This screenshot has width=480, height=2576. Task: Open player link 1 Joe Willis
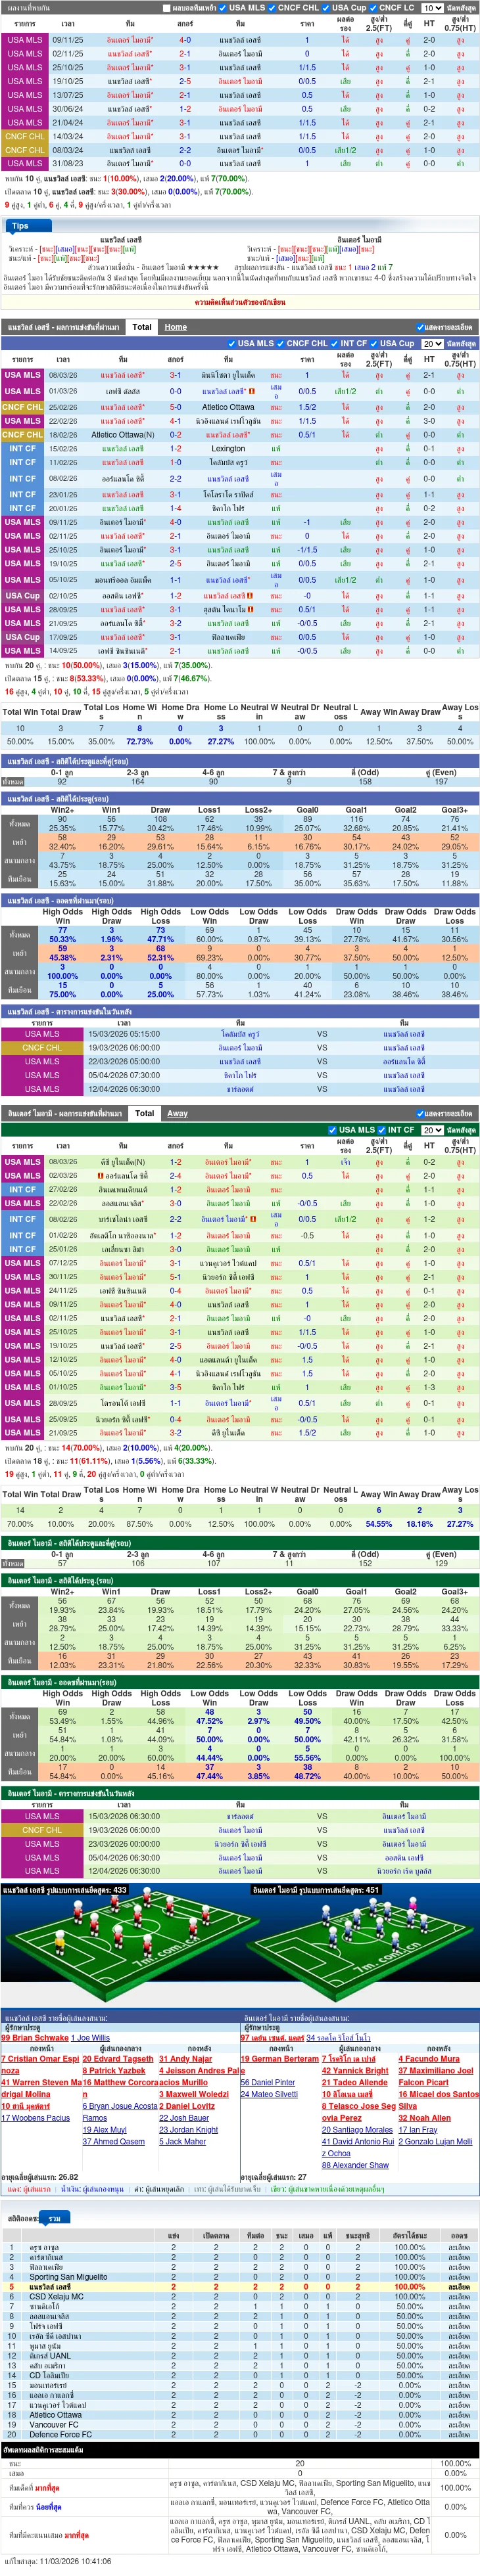coord(91,2038)
